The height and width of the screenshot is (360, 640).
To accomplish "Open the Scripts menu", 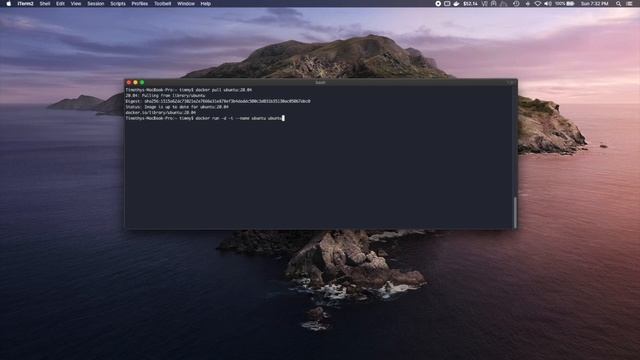I will [118, 4].
